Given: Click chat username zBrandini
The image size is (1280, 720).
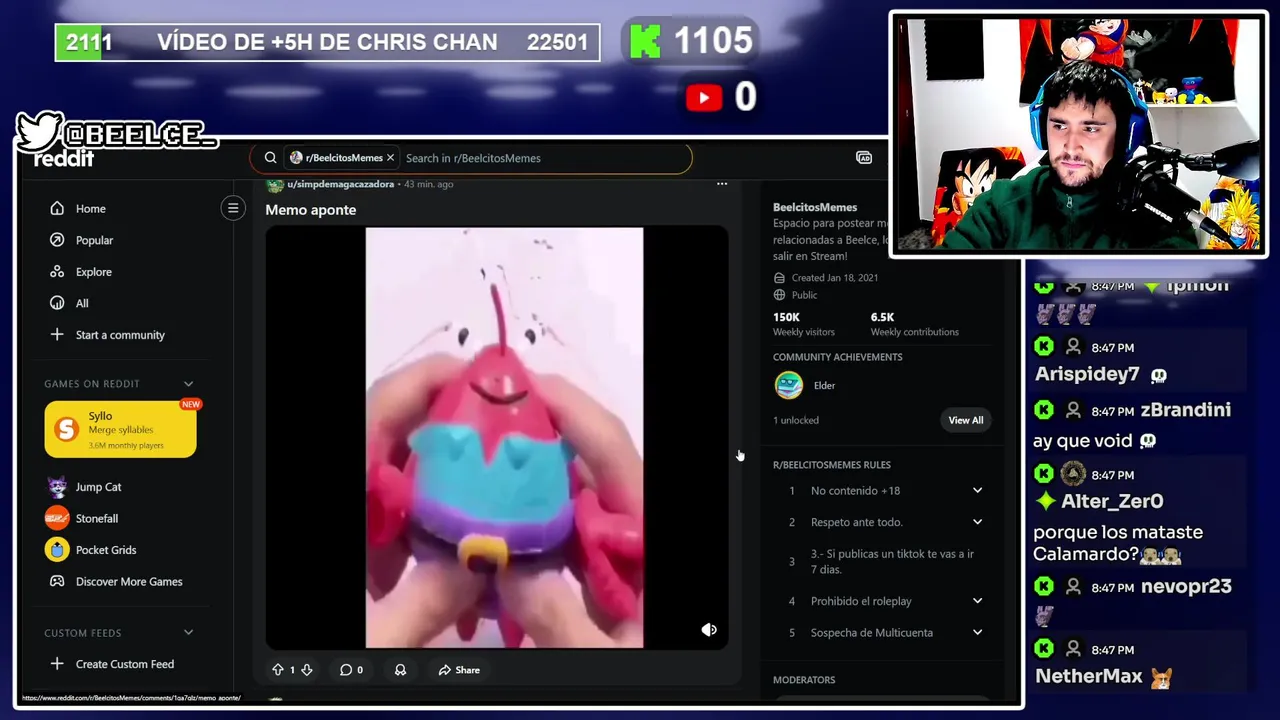Looking at the screenshot, I should coord(1185,410).
